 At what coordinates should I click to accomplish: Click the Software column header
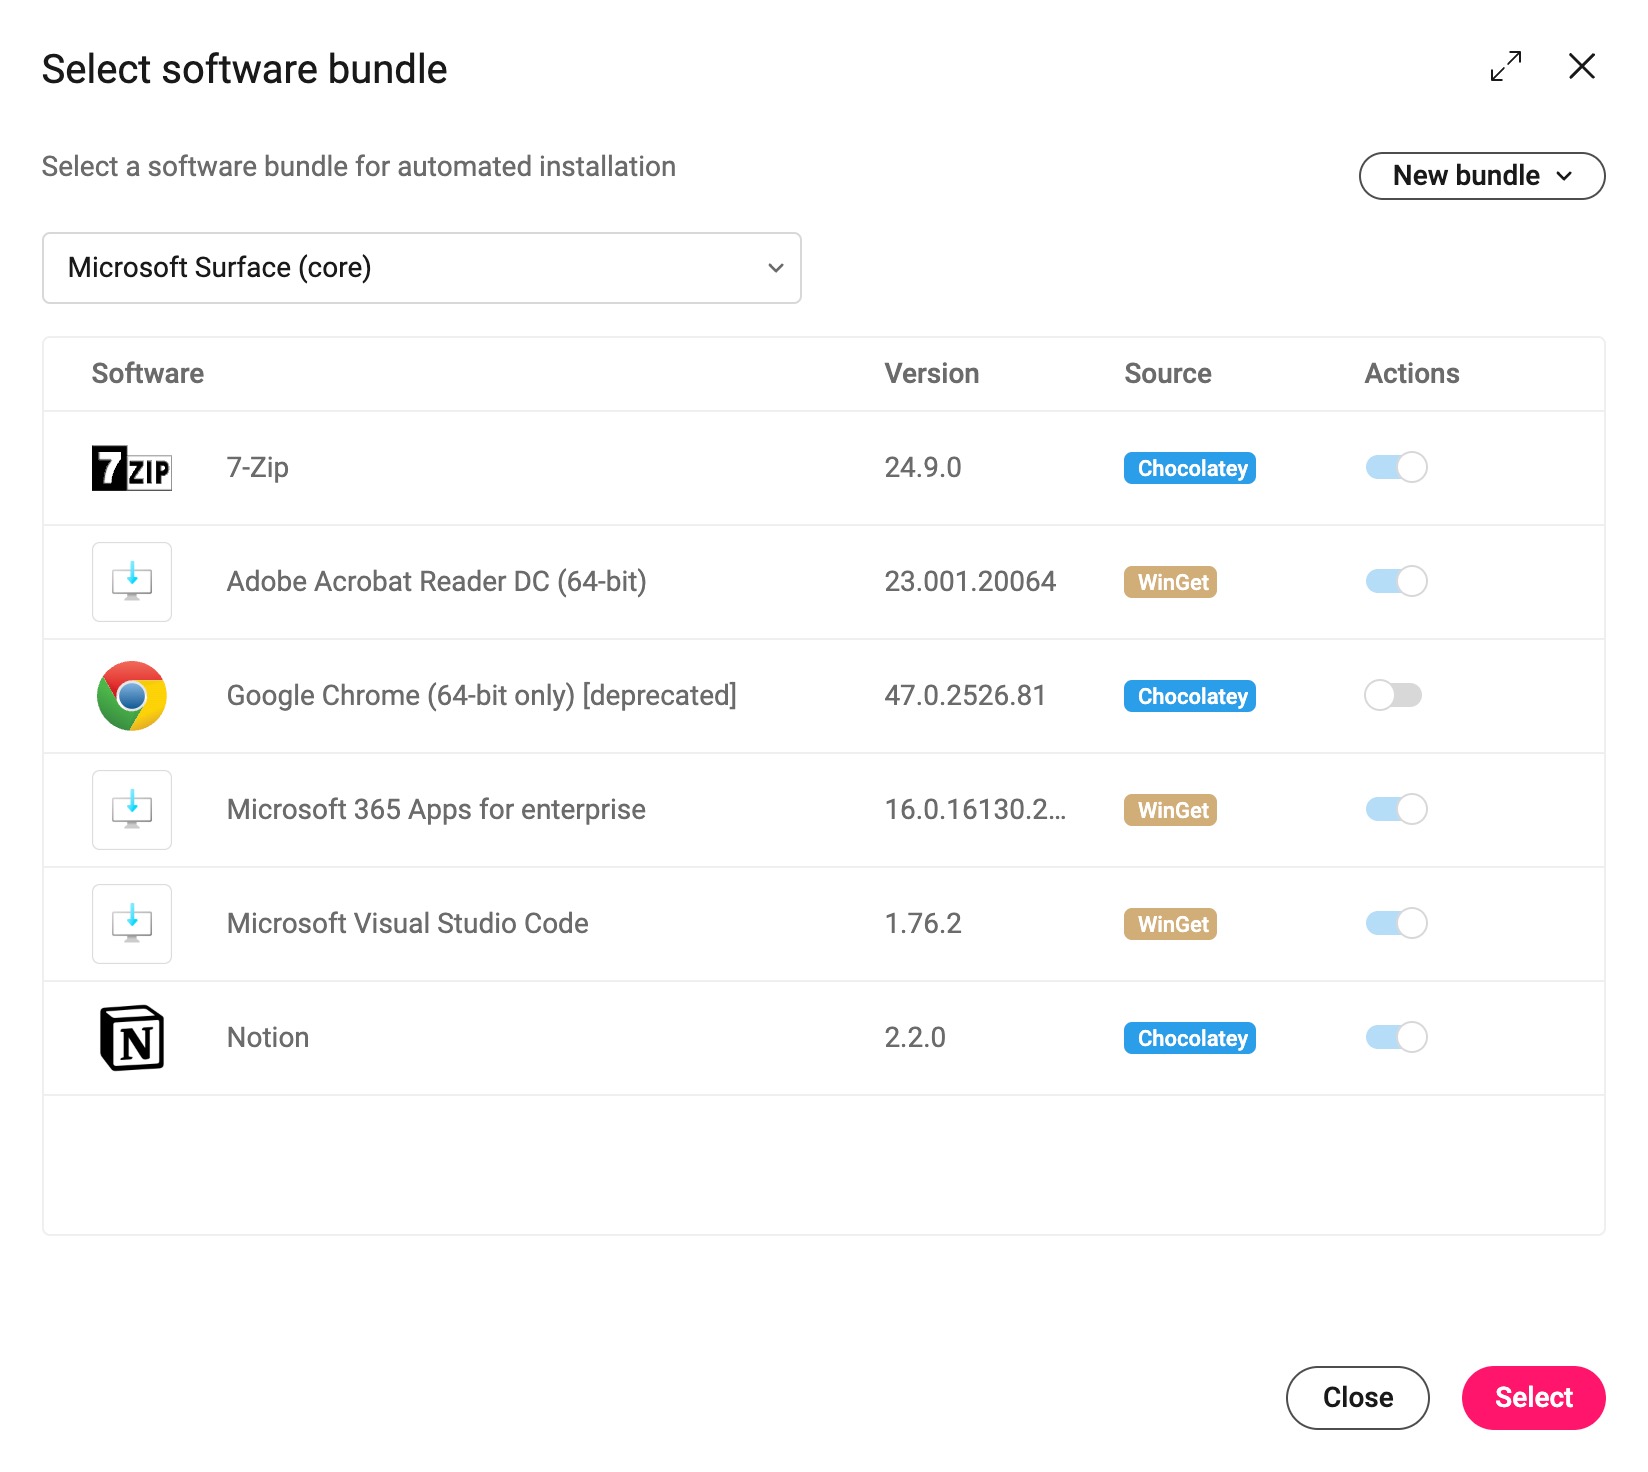point(148,374)
